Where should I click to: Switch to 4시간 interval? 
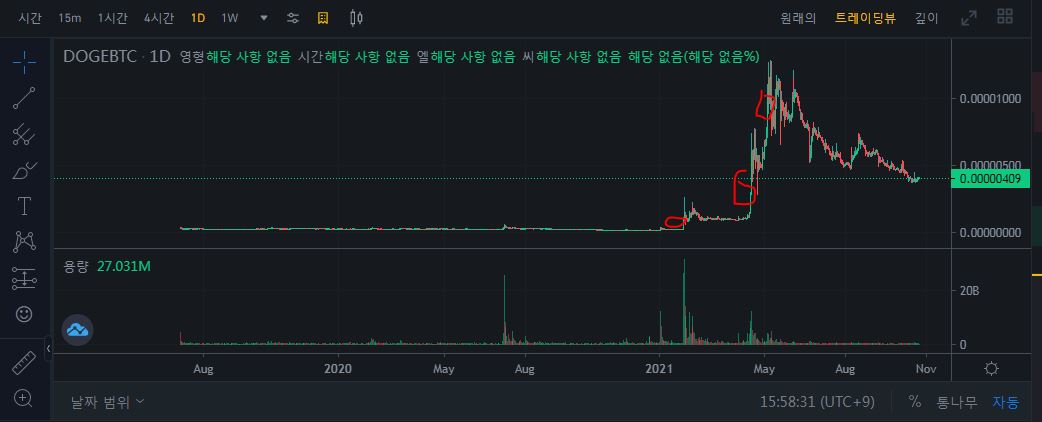click(157, 19)
